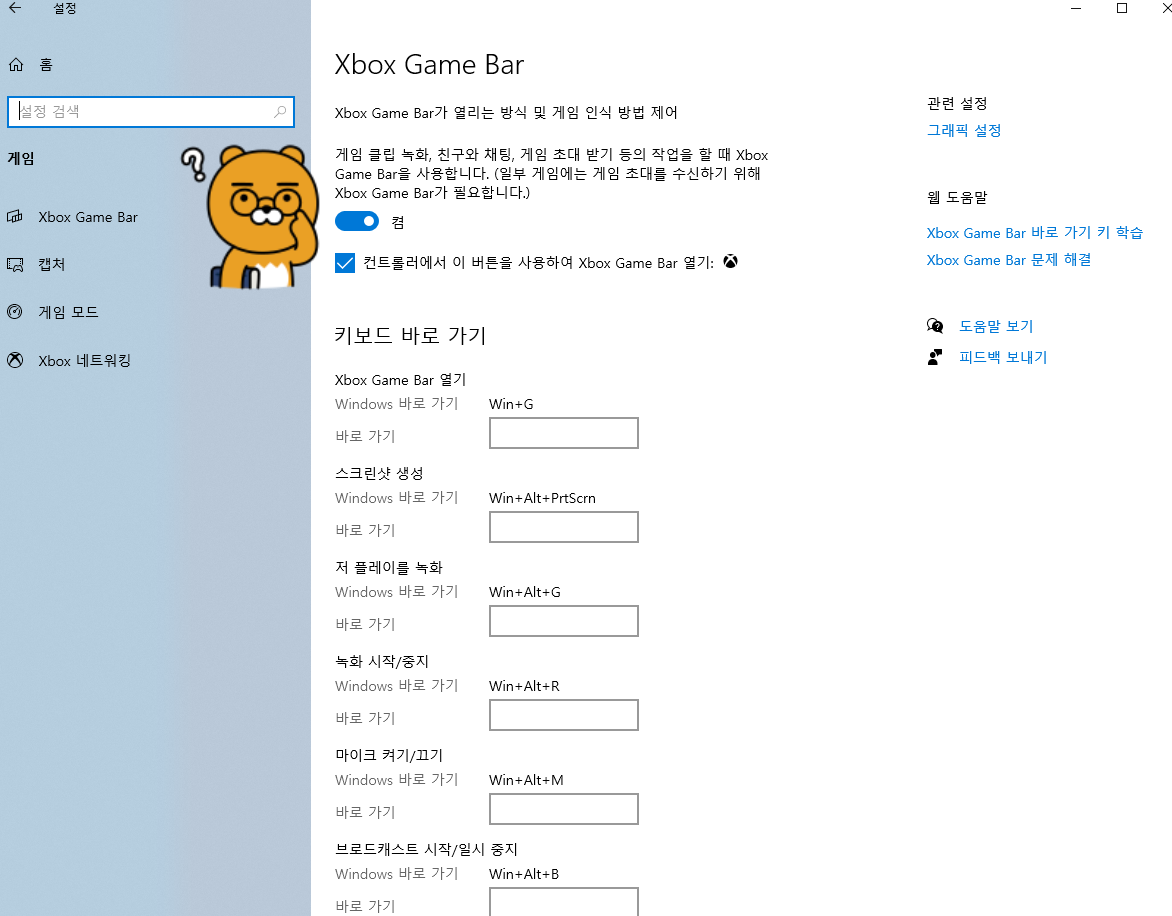The height and width of the screenshot is (916, 1172).
Task: Select the Xbox 네트워킹 icon
Action: tap(15, 360)
